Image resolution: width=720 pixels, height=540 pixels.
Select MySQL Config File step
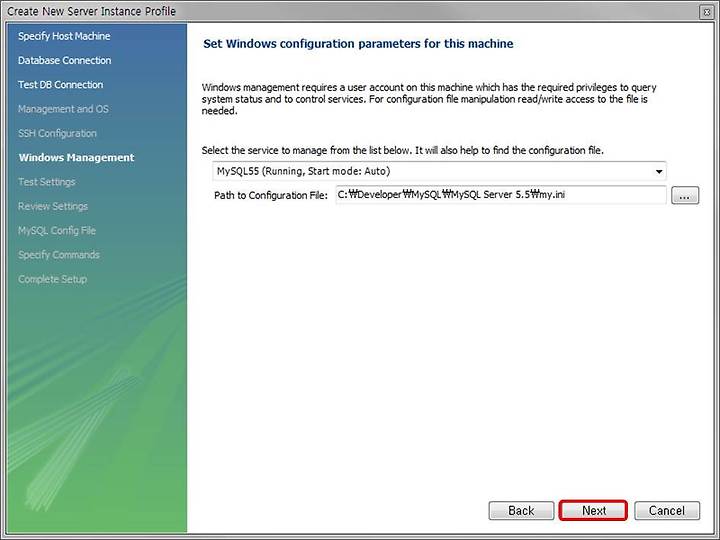(x=57, y=231)
